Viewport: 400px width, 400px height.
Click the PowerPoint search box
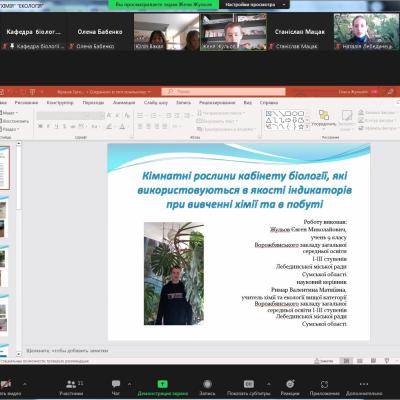(223, 91)
